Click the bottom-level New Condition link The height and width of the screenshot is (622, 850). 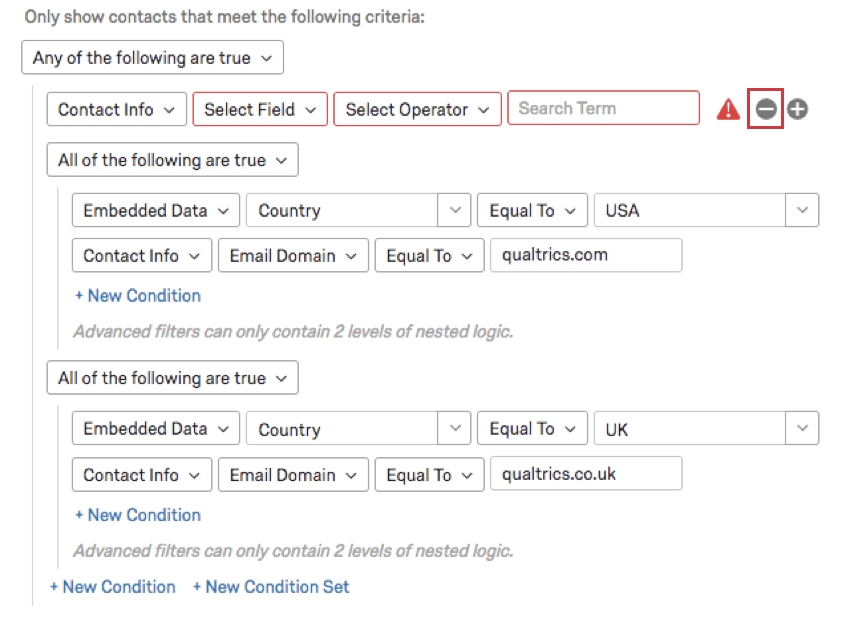pyautogui.click(x=112, y=587)
